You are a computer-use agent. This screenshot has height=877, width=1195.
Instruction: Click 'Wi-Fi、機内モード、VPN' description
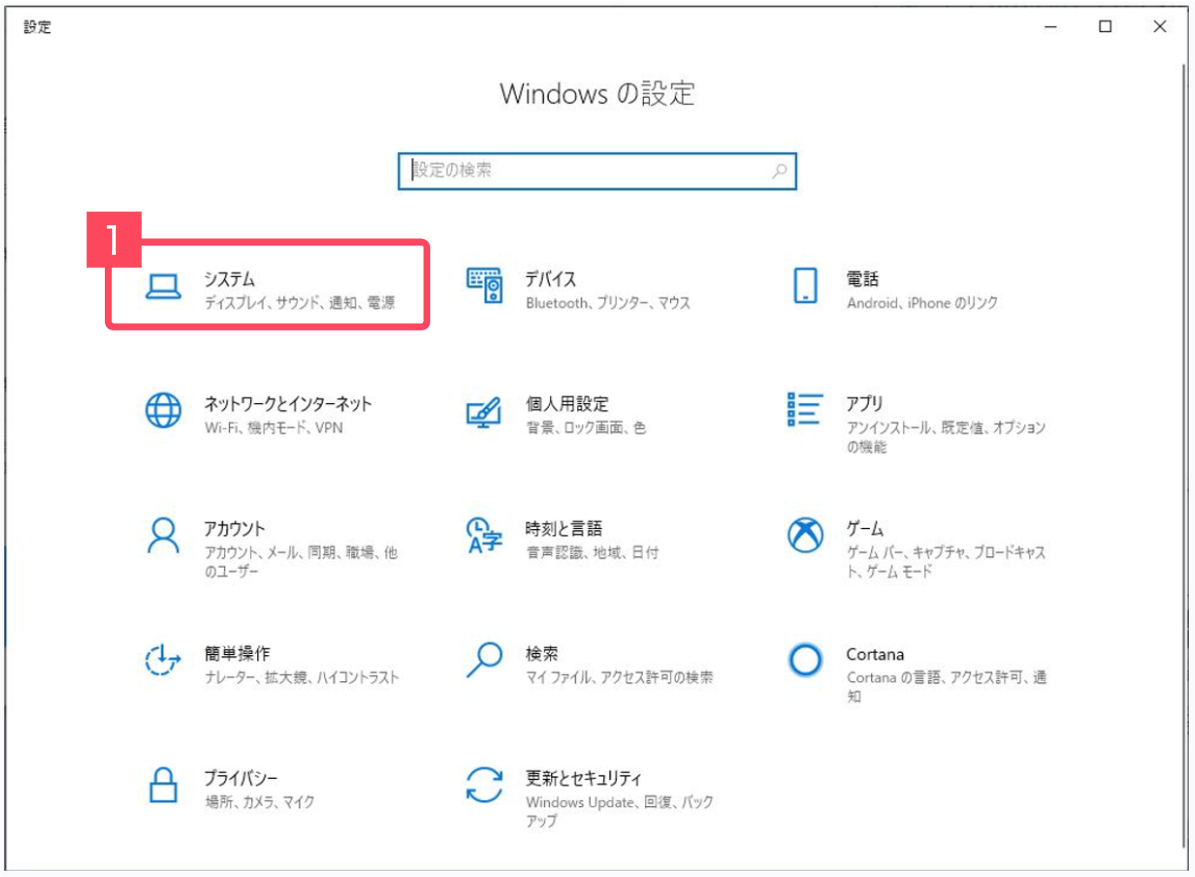[x=274, y=427]
